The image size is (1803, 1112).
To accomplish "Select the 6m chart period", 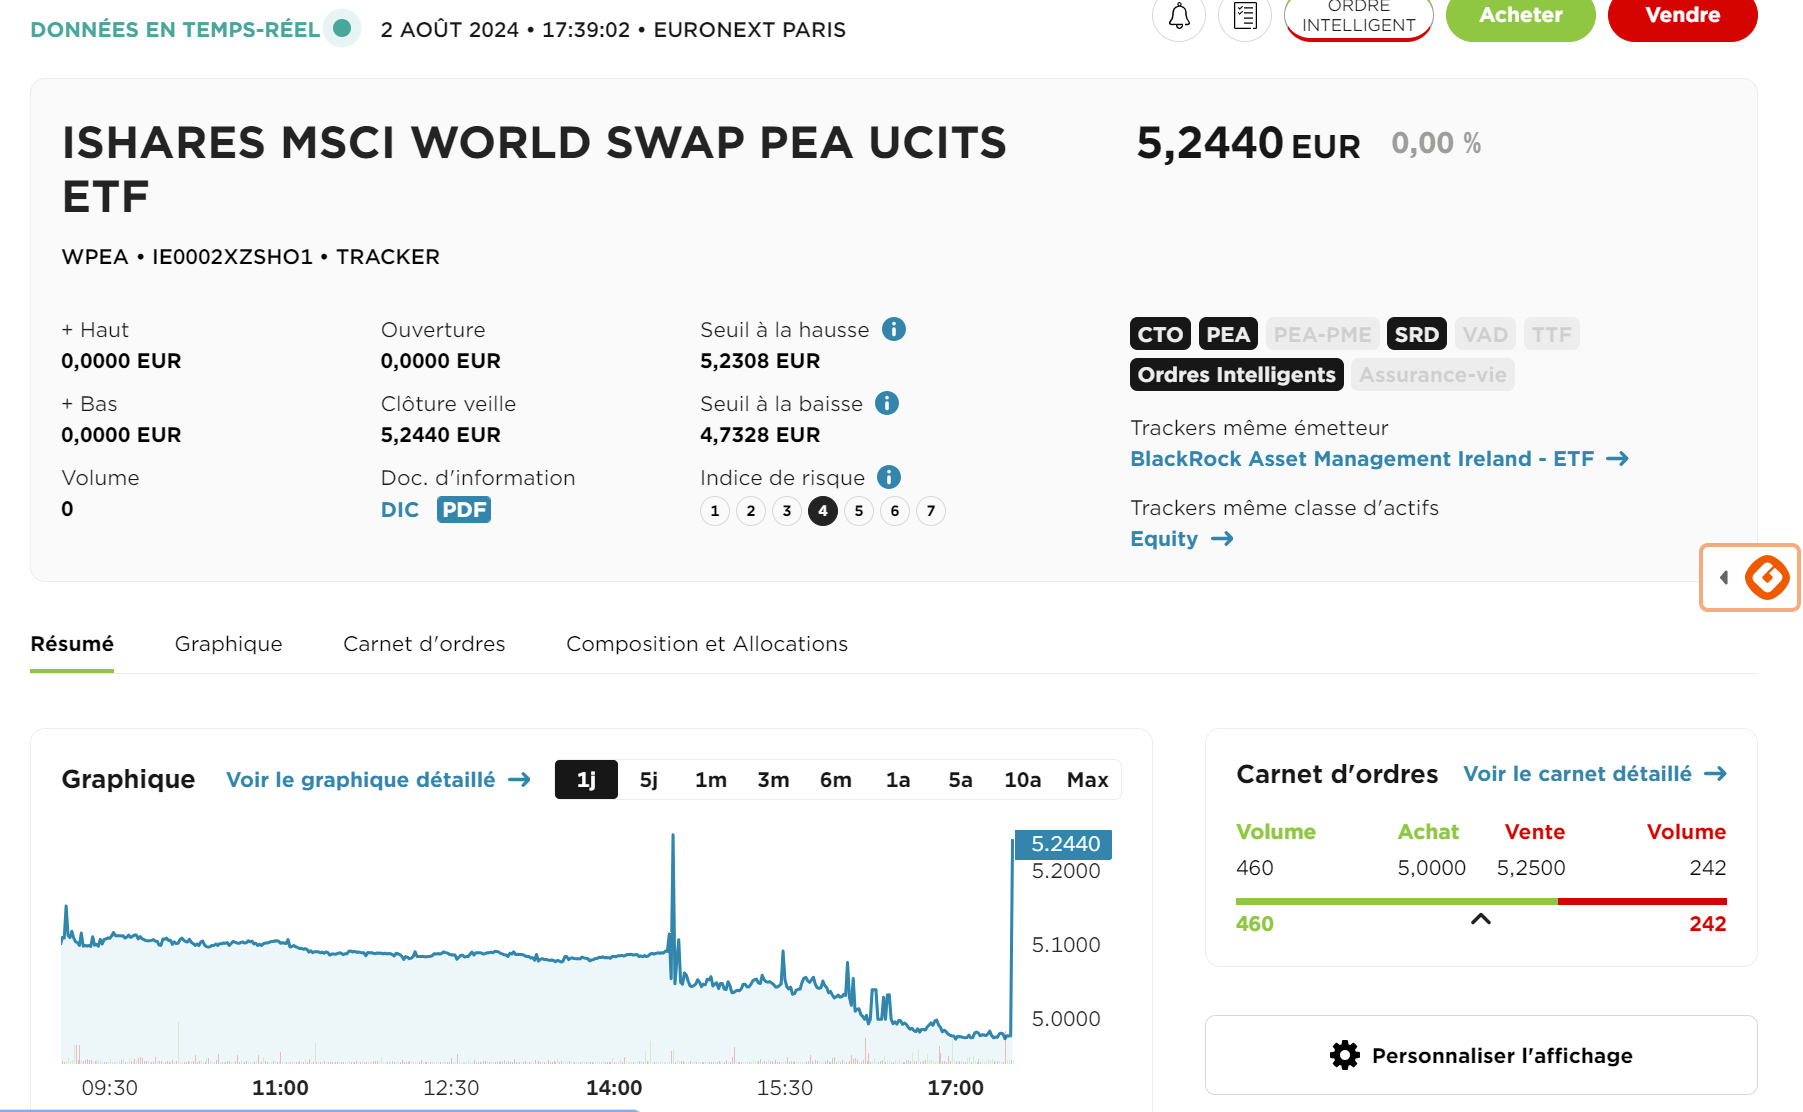I will click(x=836, y=780).
